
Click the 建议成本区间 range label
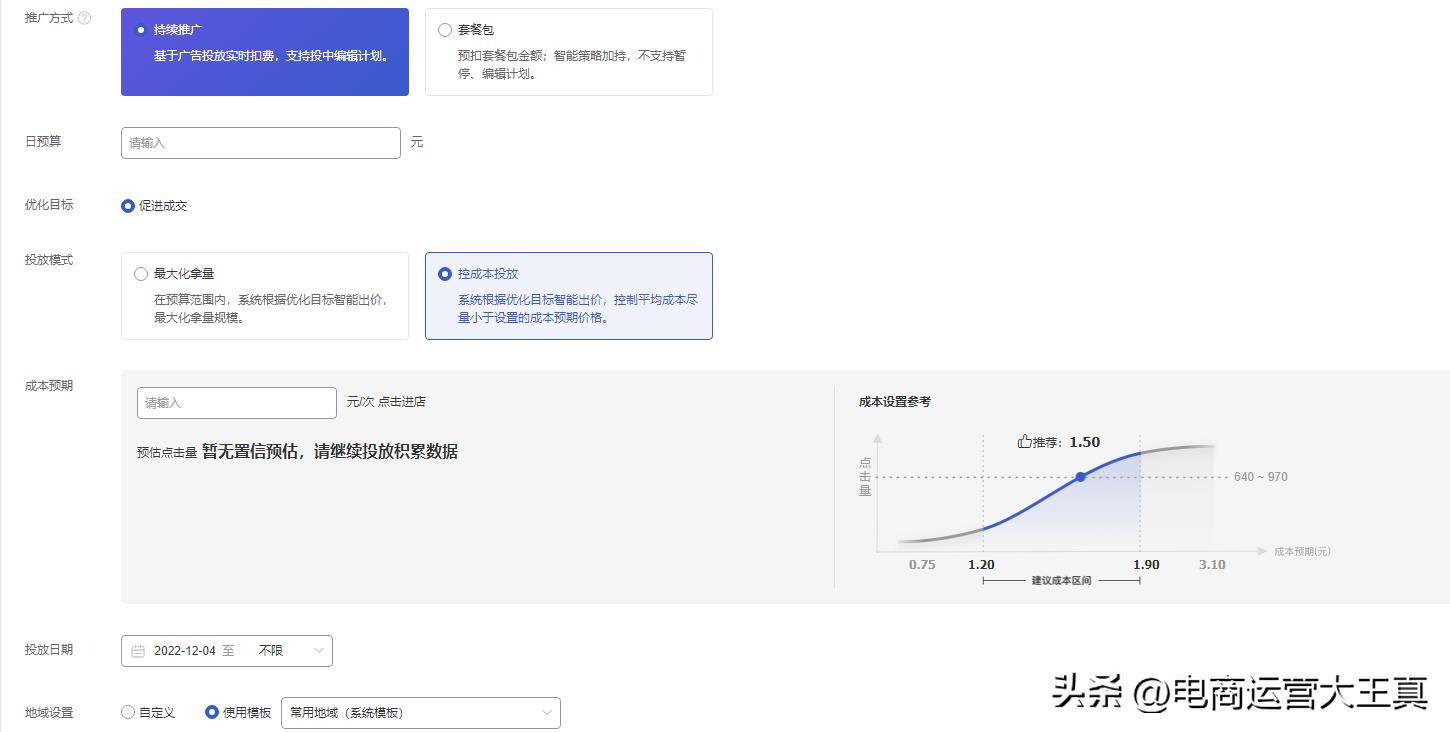click(x=1063, y=580)
